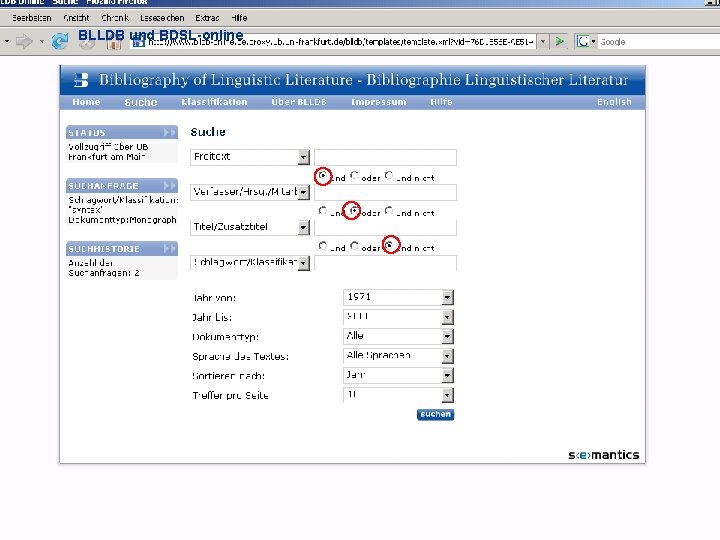Select 'oder' radio below Freitext row
The width and height of the screenshot is (720, 540).
[x=354, y=175]
